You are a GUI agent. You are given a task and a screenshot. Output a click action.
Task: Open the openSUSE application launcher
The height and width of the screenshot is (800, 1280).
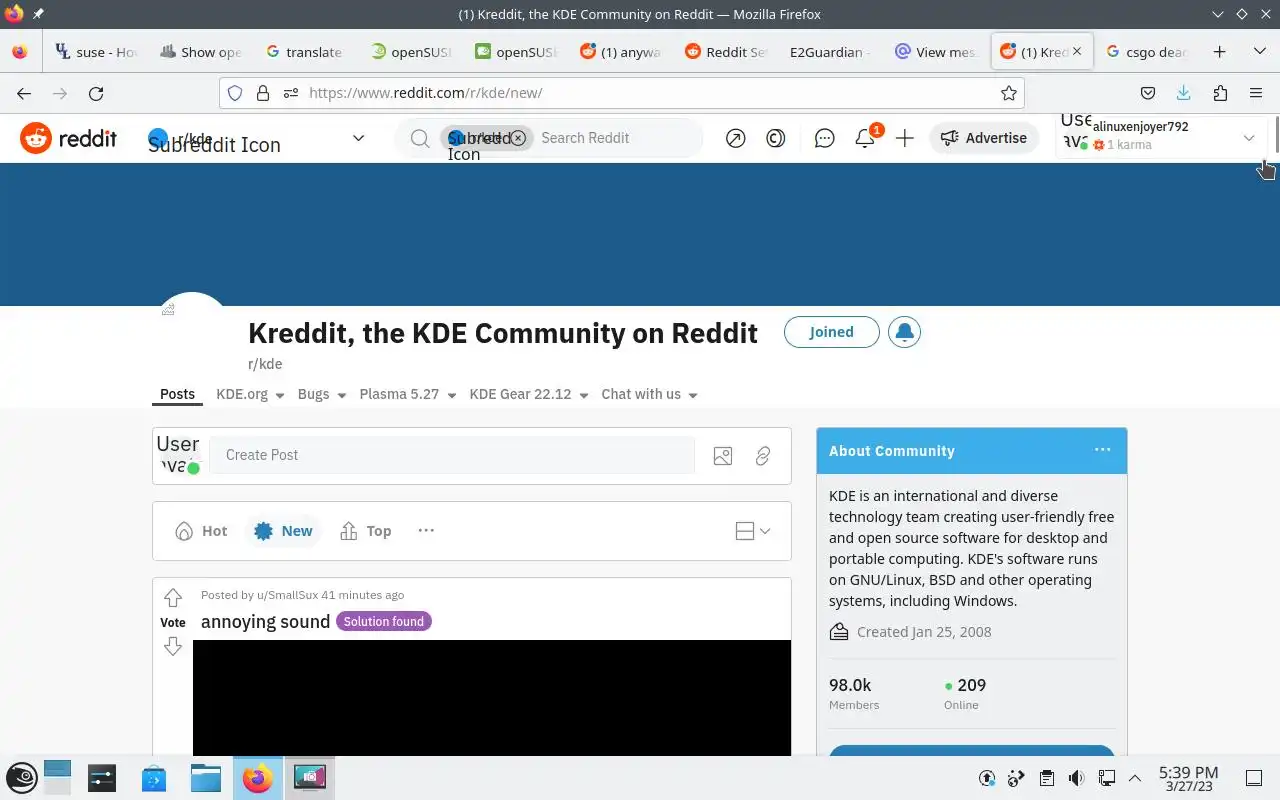(22, 778)
